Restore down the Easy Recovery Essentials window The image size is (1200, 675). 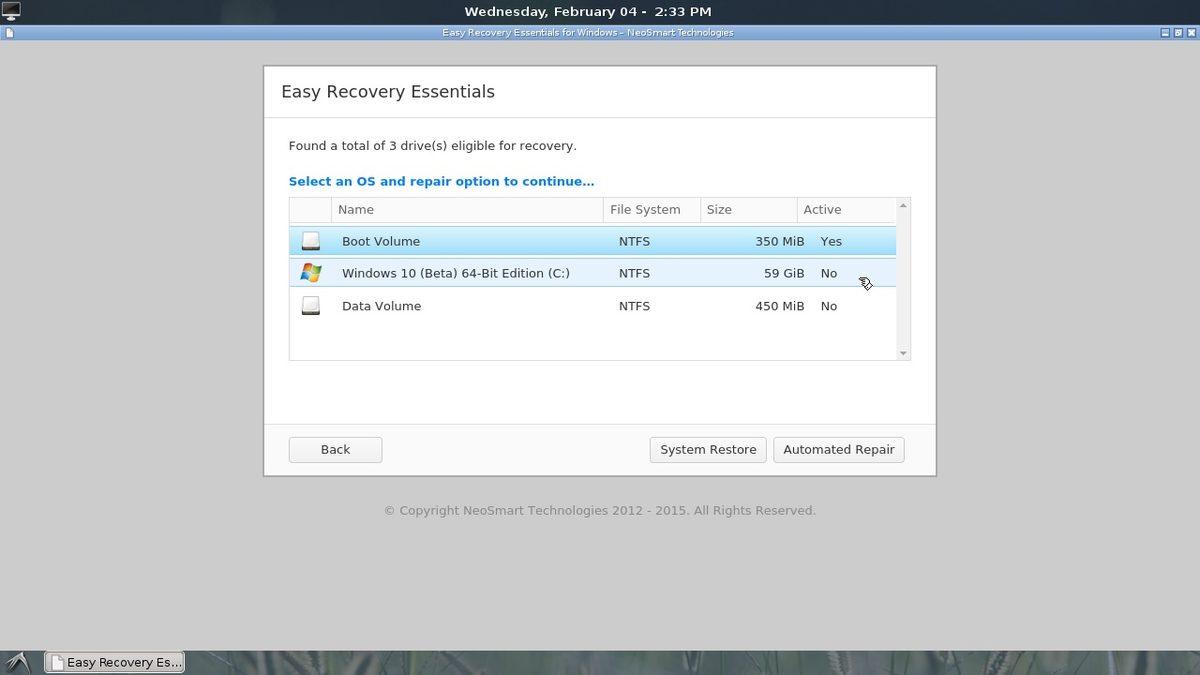click(1177, 33)
